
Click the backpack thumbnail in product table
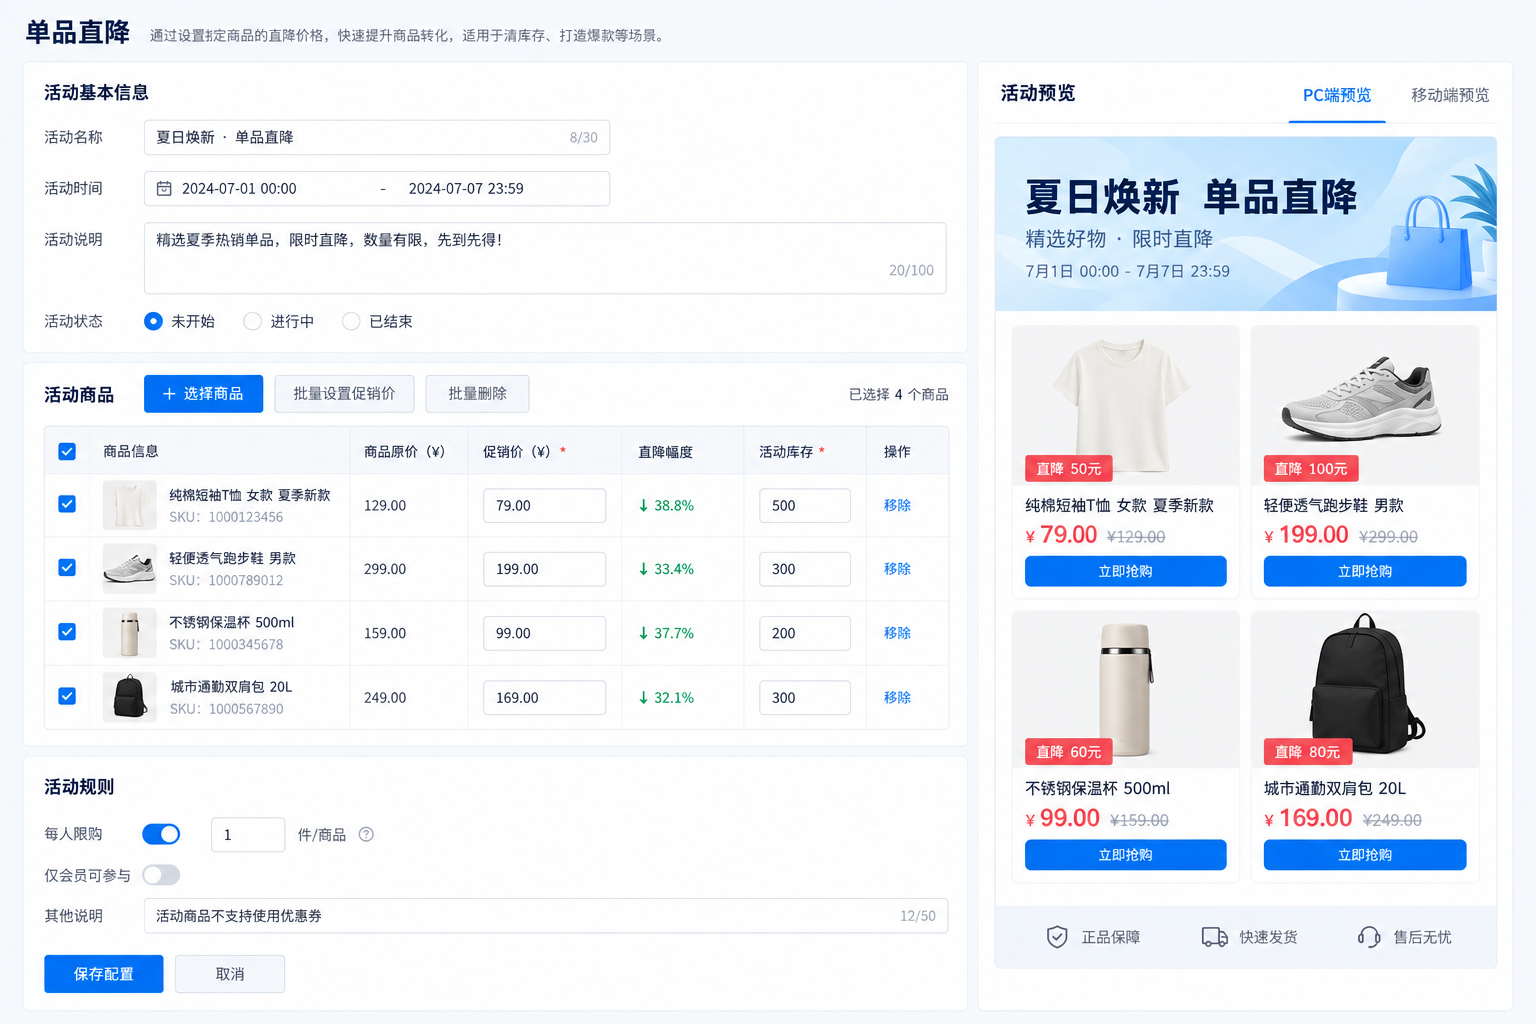130,697
